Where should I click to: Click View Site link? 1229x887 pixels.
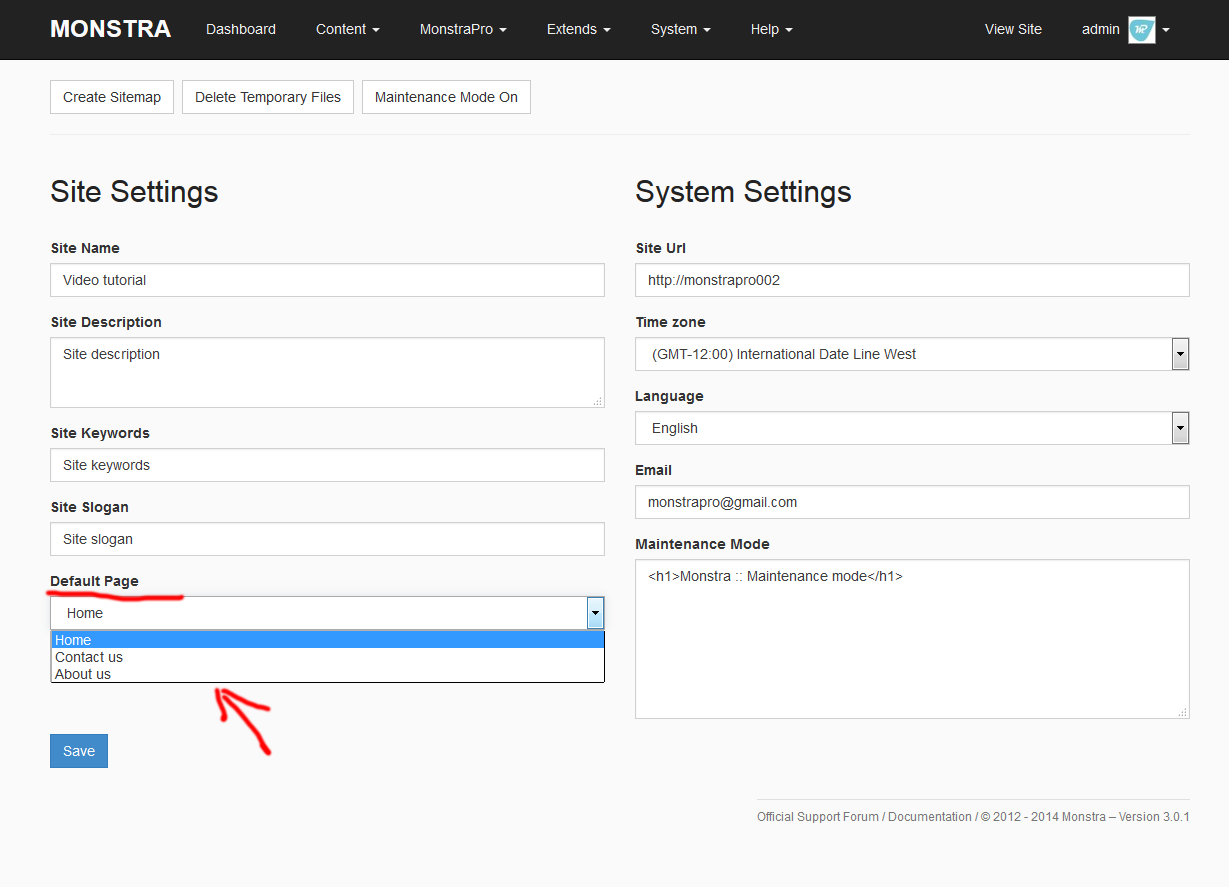(1013, 29)
